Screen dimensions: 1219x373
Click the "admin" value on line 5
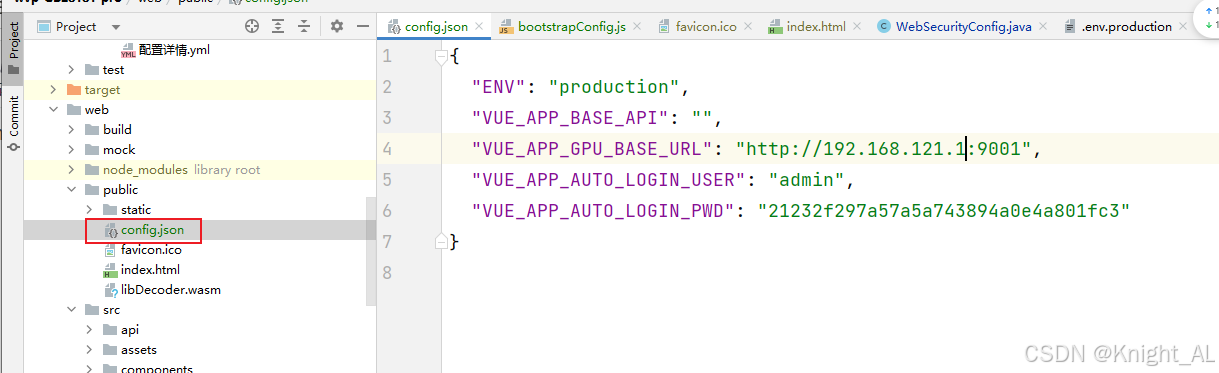click(807, 180)
